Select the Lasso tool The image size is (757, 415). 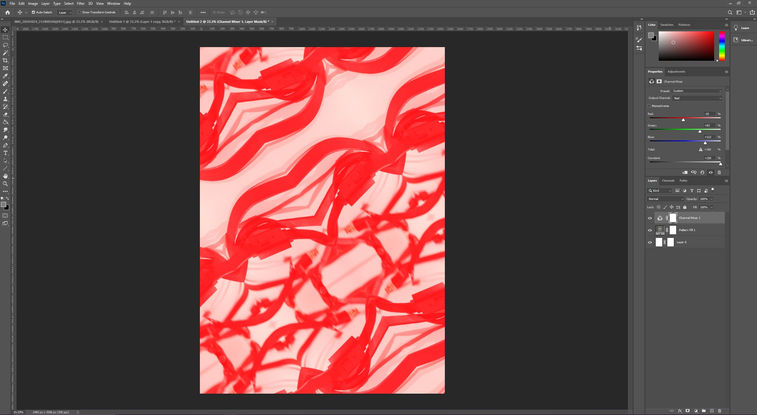point(5,45)
